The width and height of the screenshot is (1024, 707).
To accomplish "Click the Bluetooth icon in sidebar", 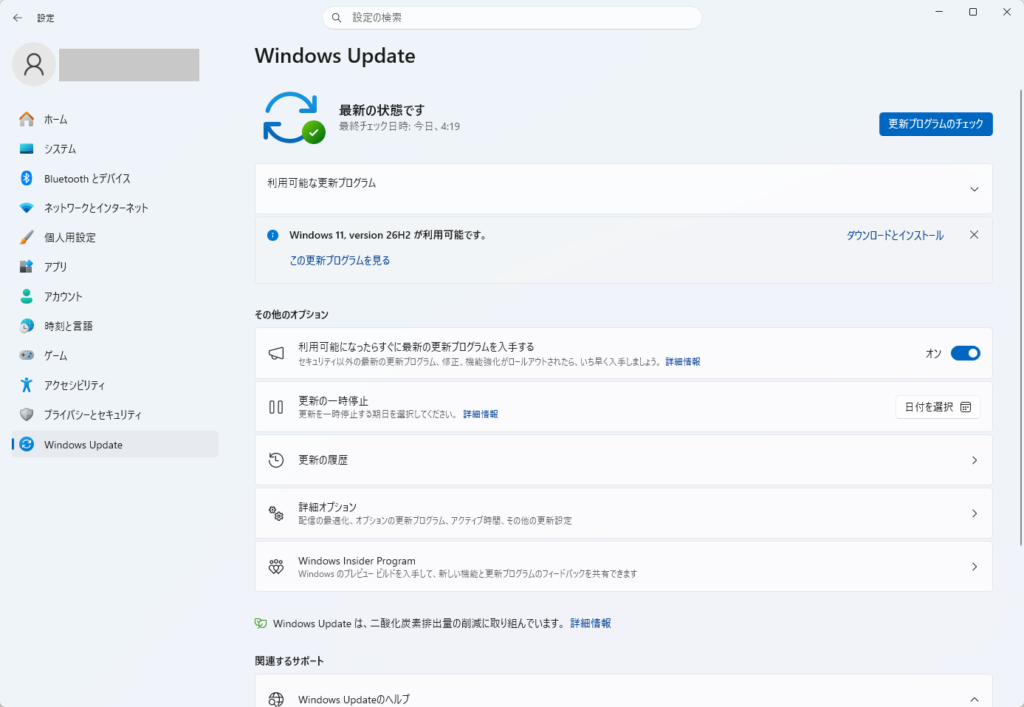I will 26,178.
